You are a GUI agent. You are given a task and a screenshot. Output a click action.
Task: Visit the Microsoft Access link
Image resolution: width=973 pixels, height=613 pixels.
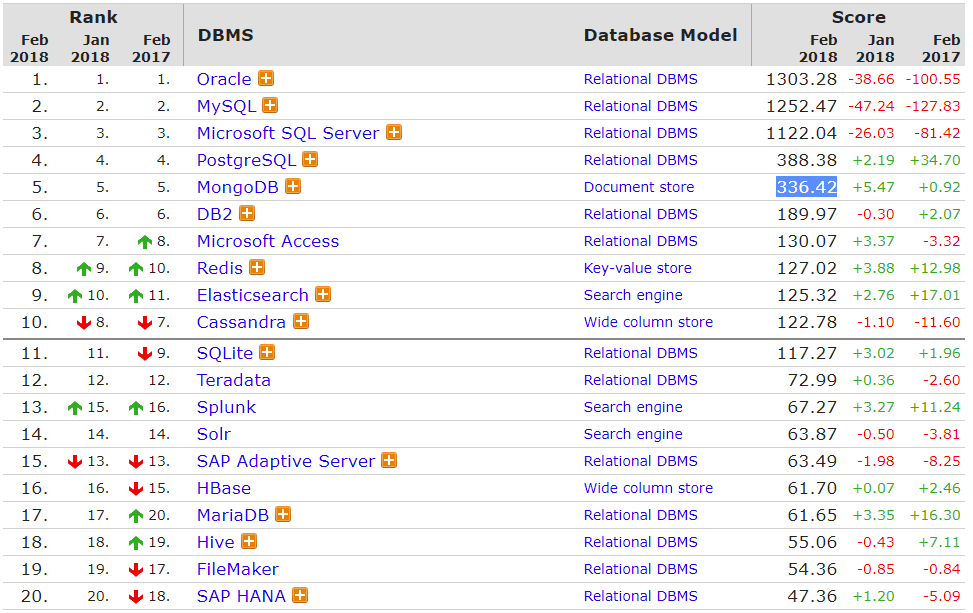tap(268, 241)
